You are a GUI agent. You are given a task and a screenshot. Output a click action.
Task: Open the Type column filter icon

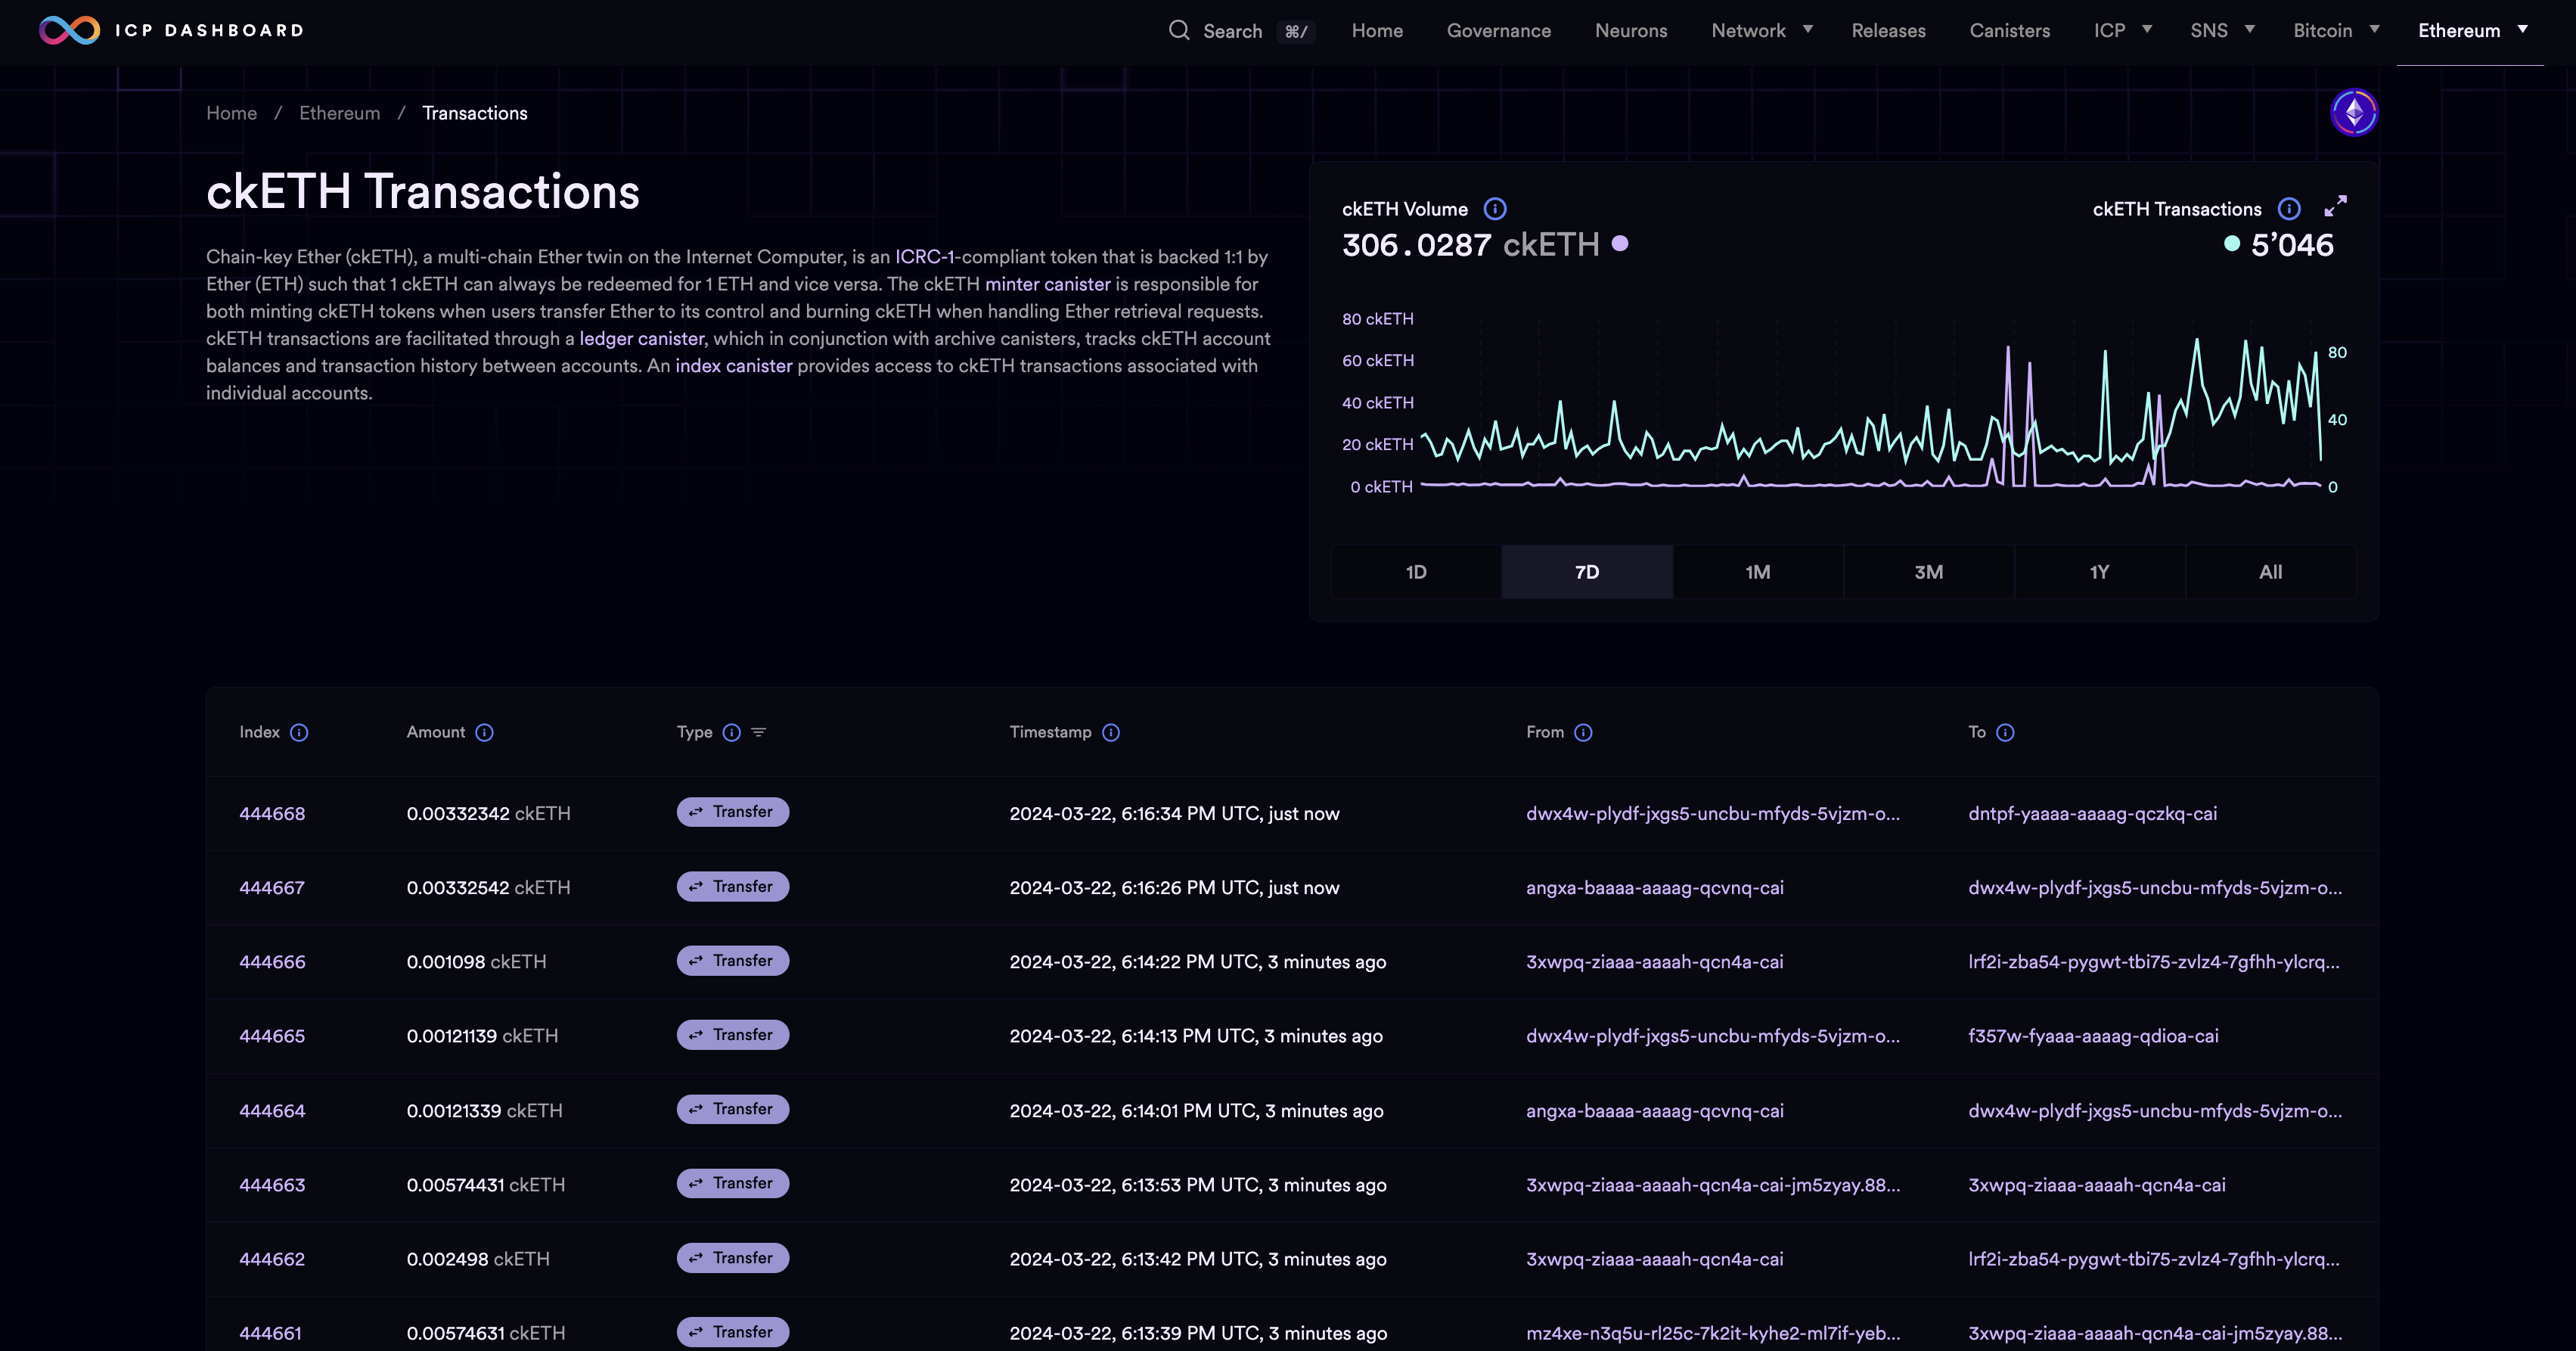759,733
